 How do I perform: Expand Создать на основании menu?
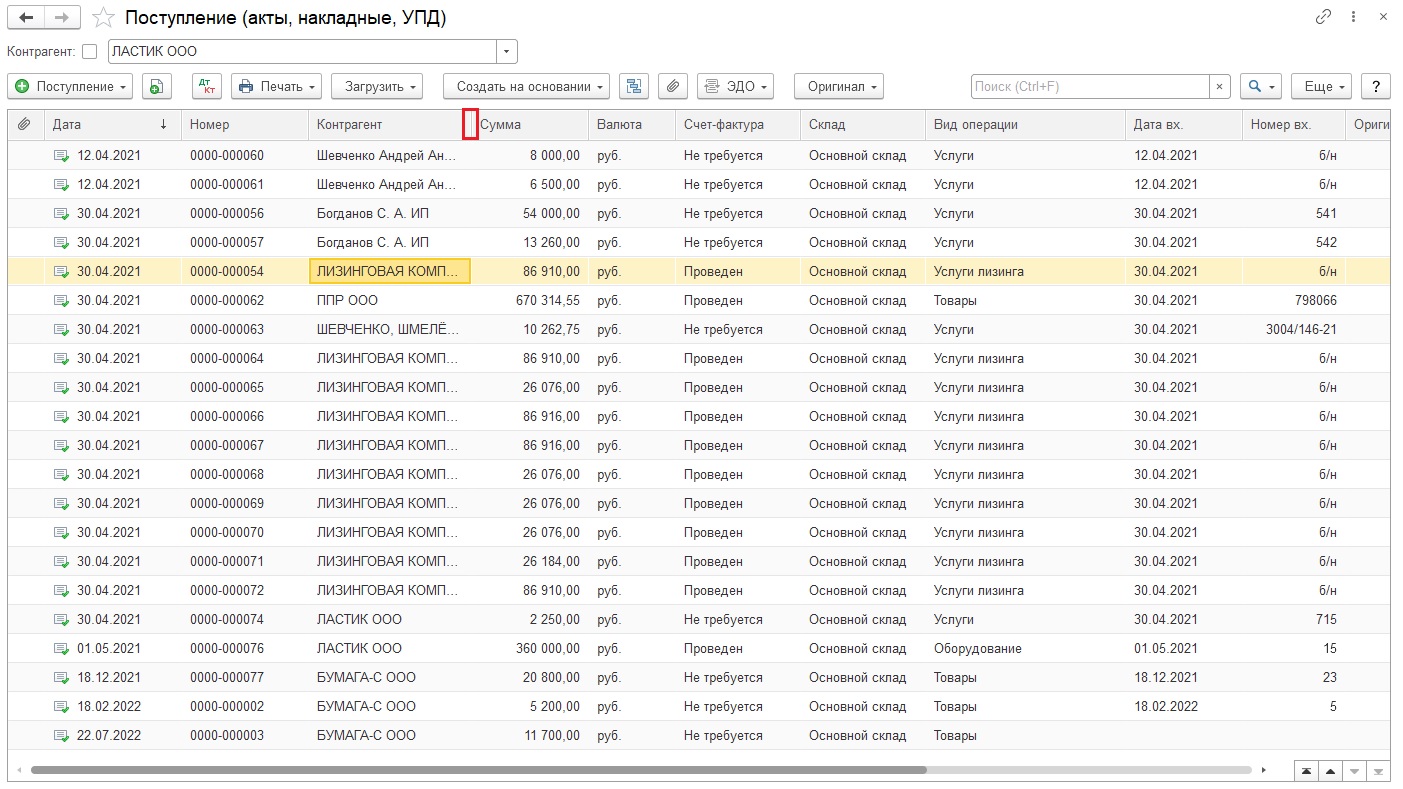526,87
